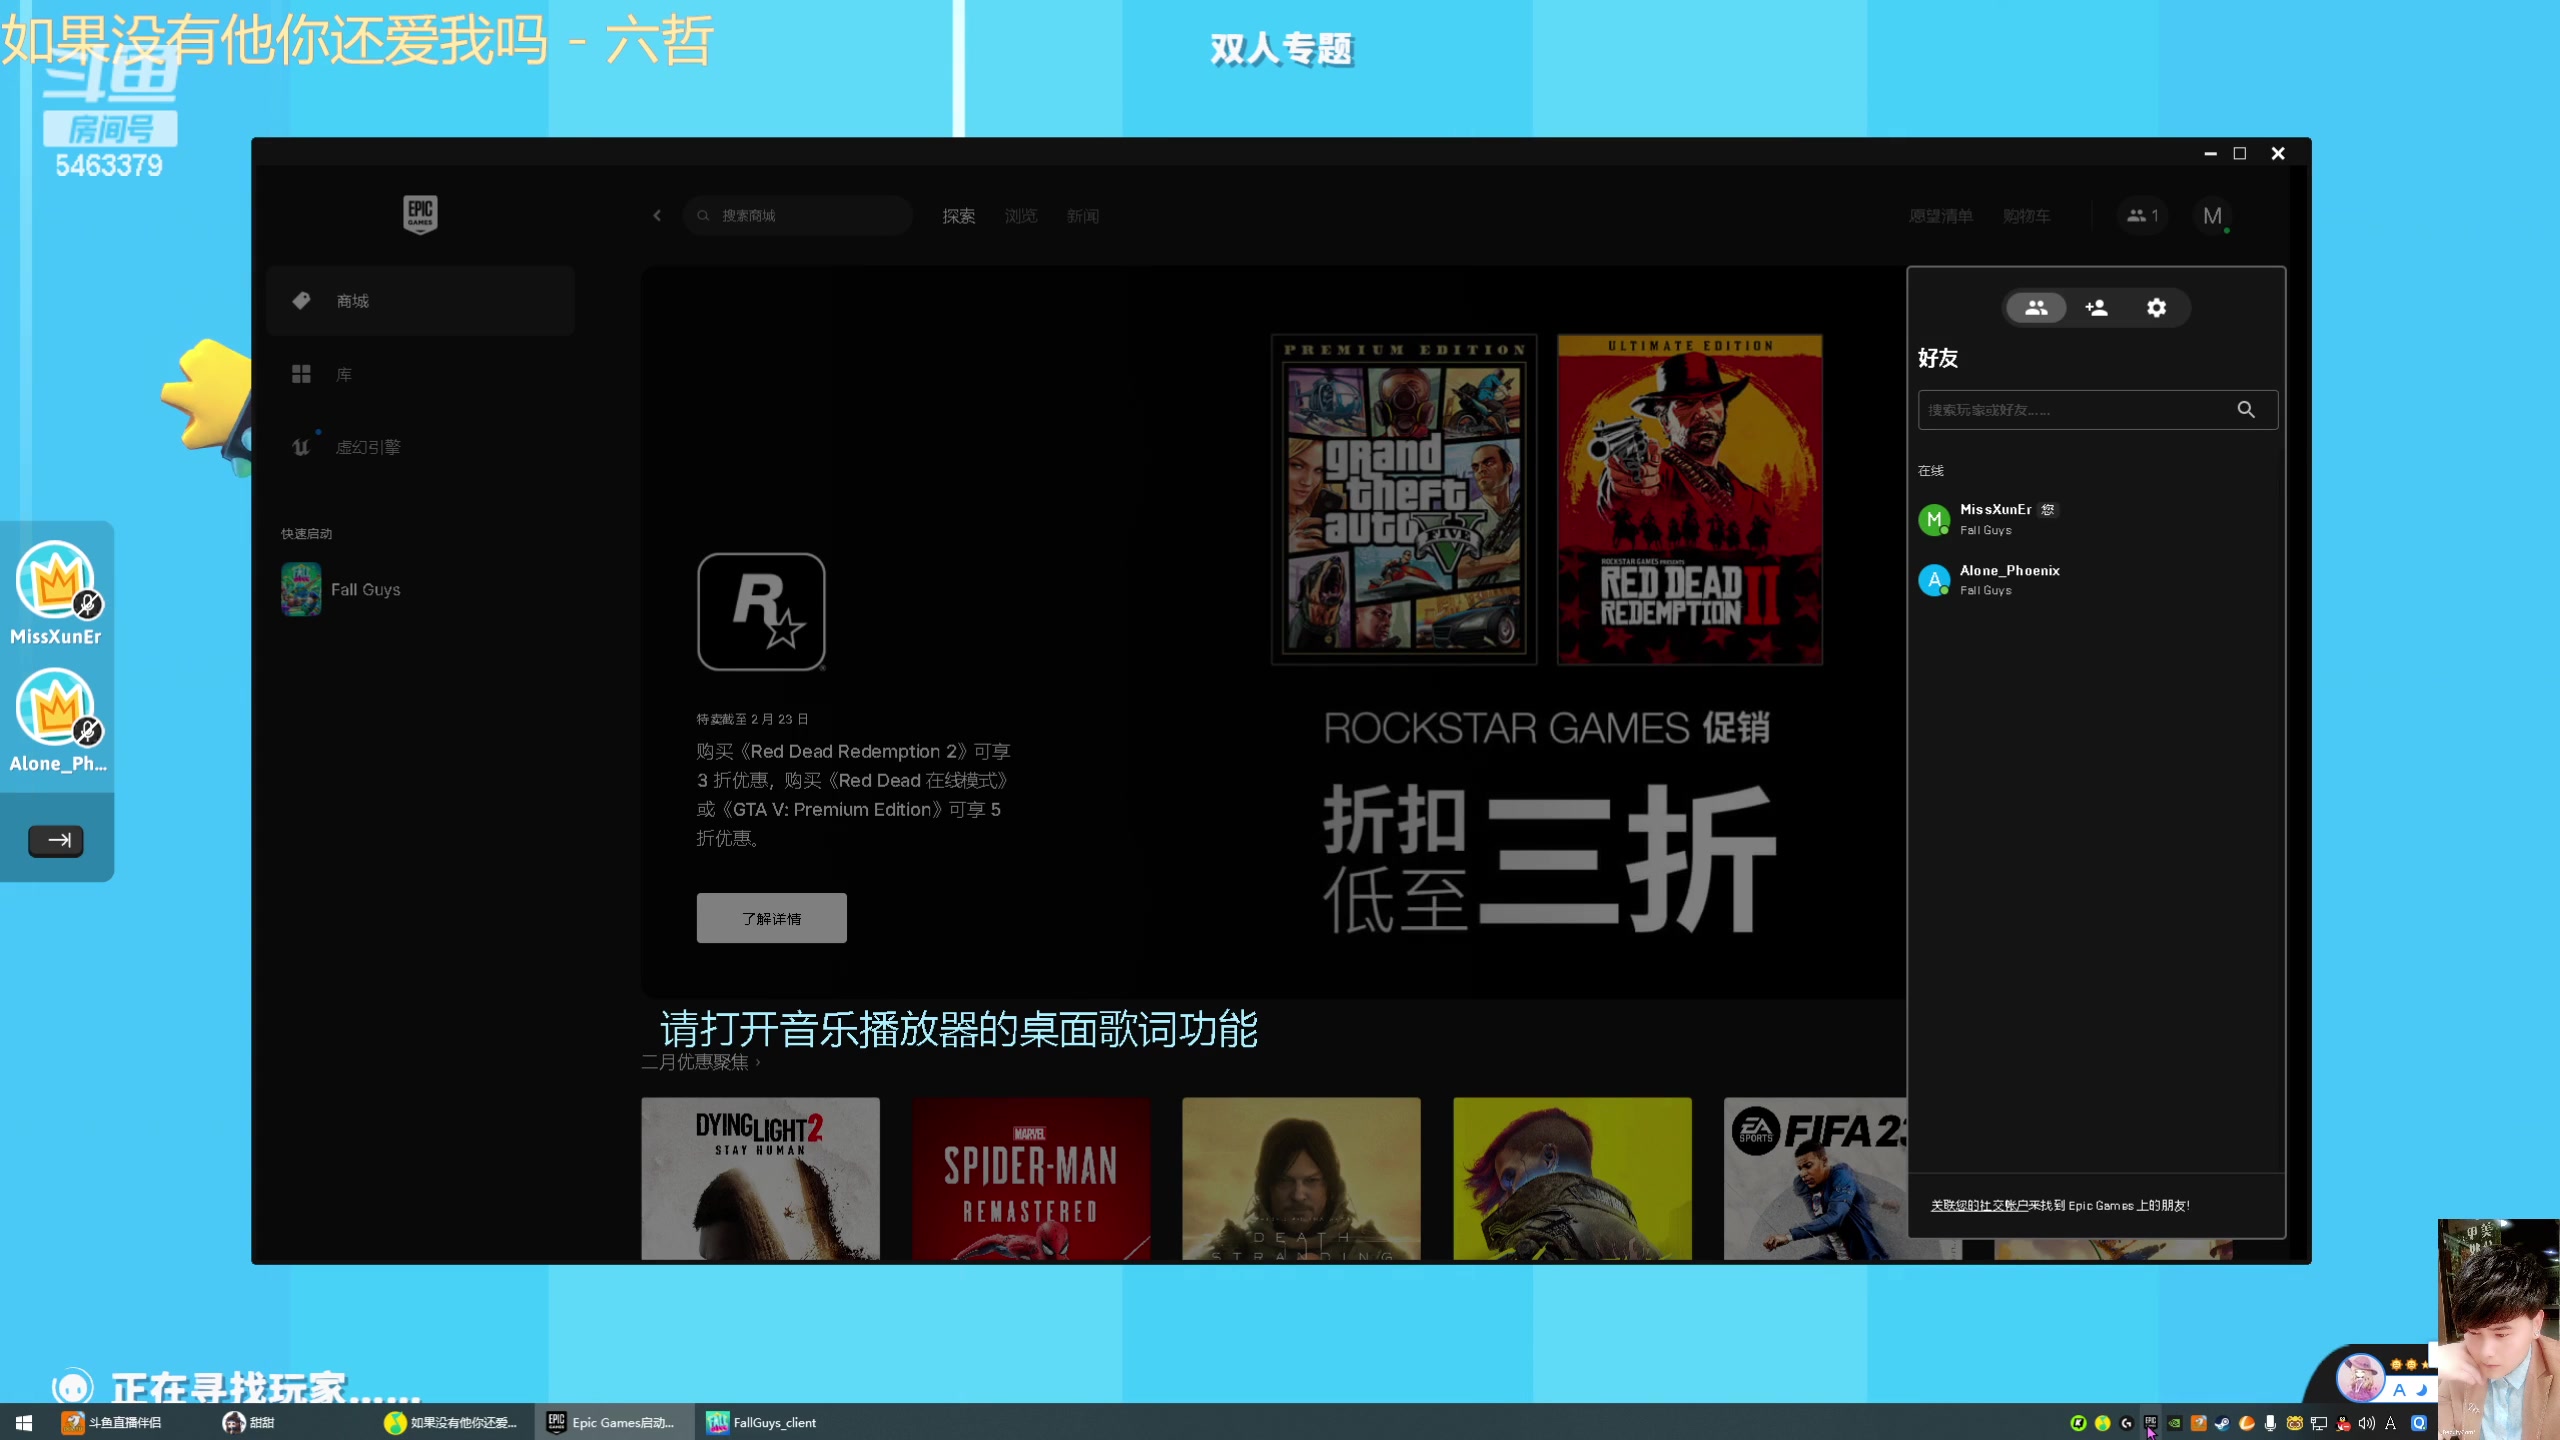
Task: Click MissXunEr avatar in friends list
Action: click(x=1934, y=519)
